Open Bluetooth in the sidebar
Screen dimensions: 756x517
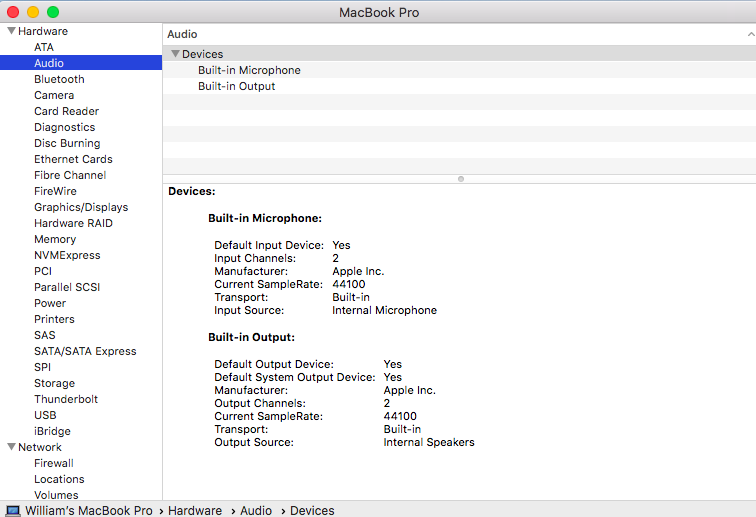[59, 79]
